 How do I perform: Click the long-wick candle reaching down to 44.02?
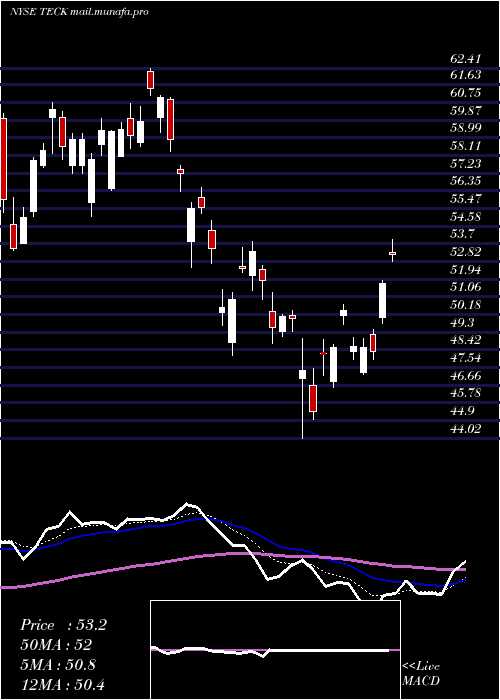(x=302, y=374)
